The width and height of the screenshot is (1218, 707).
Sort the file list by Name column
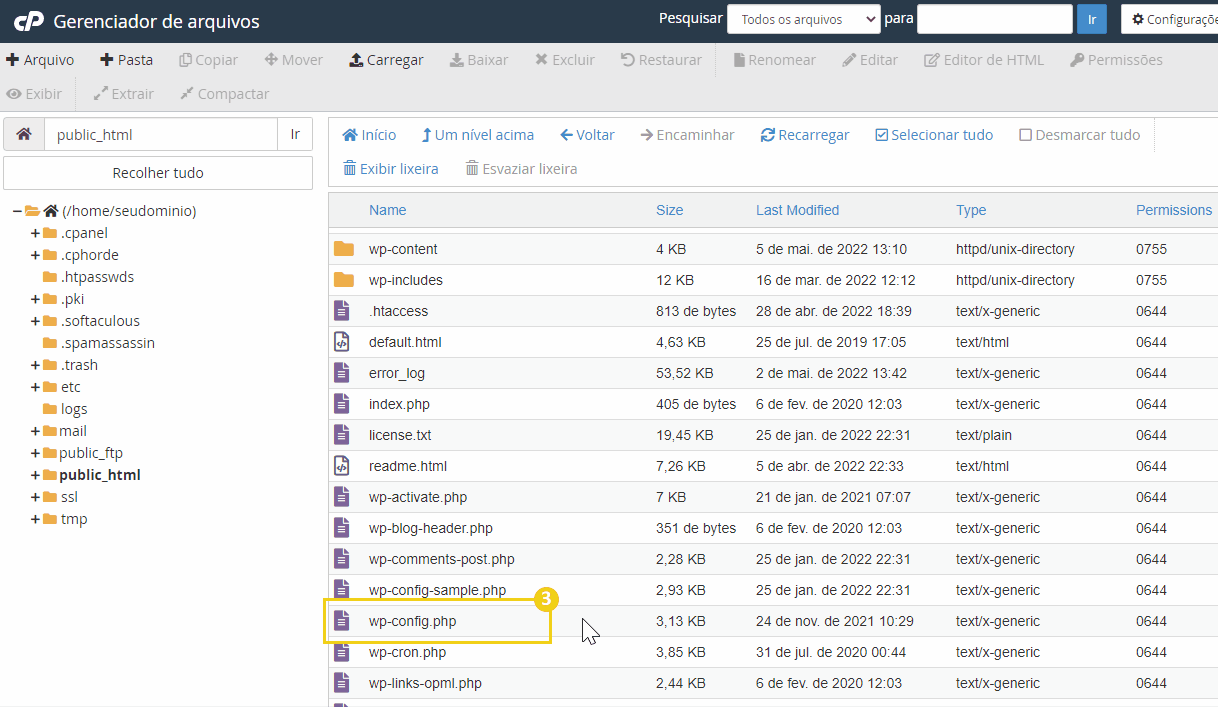pos(388,210)
